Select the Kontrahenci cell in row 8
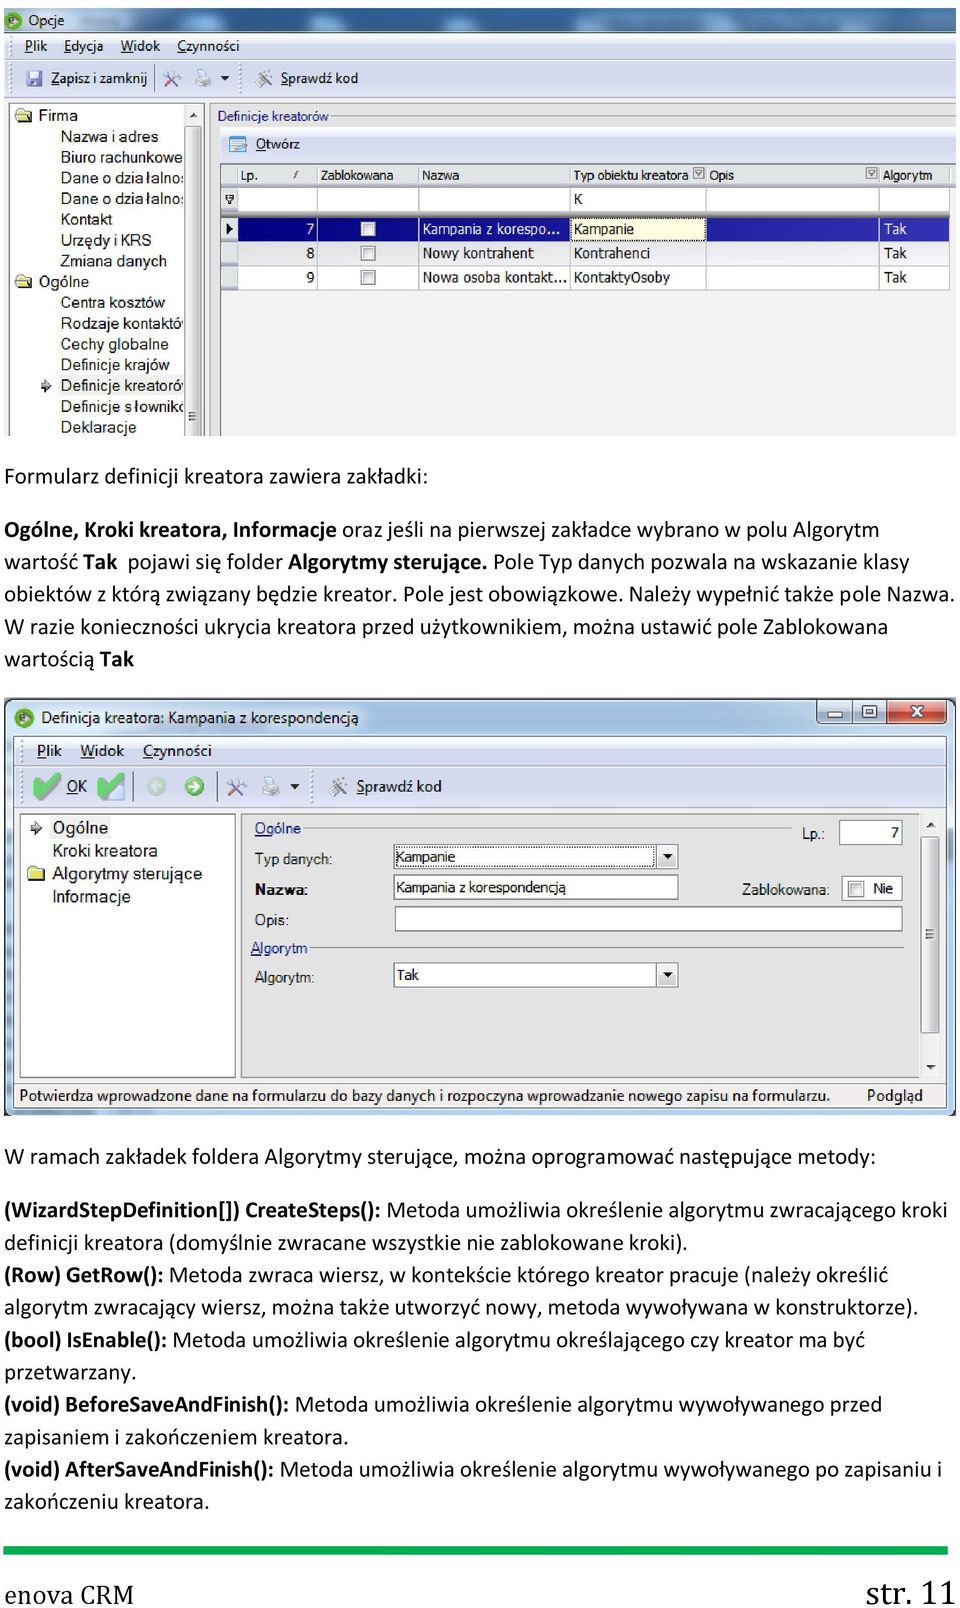The width and height of the screenshot is (960, 1608). tap(638, 253)
